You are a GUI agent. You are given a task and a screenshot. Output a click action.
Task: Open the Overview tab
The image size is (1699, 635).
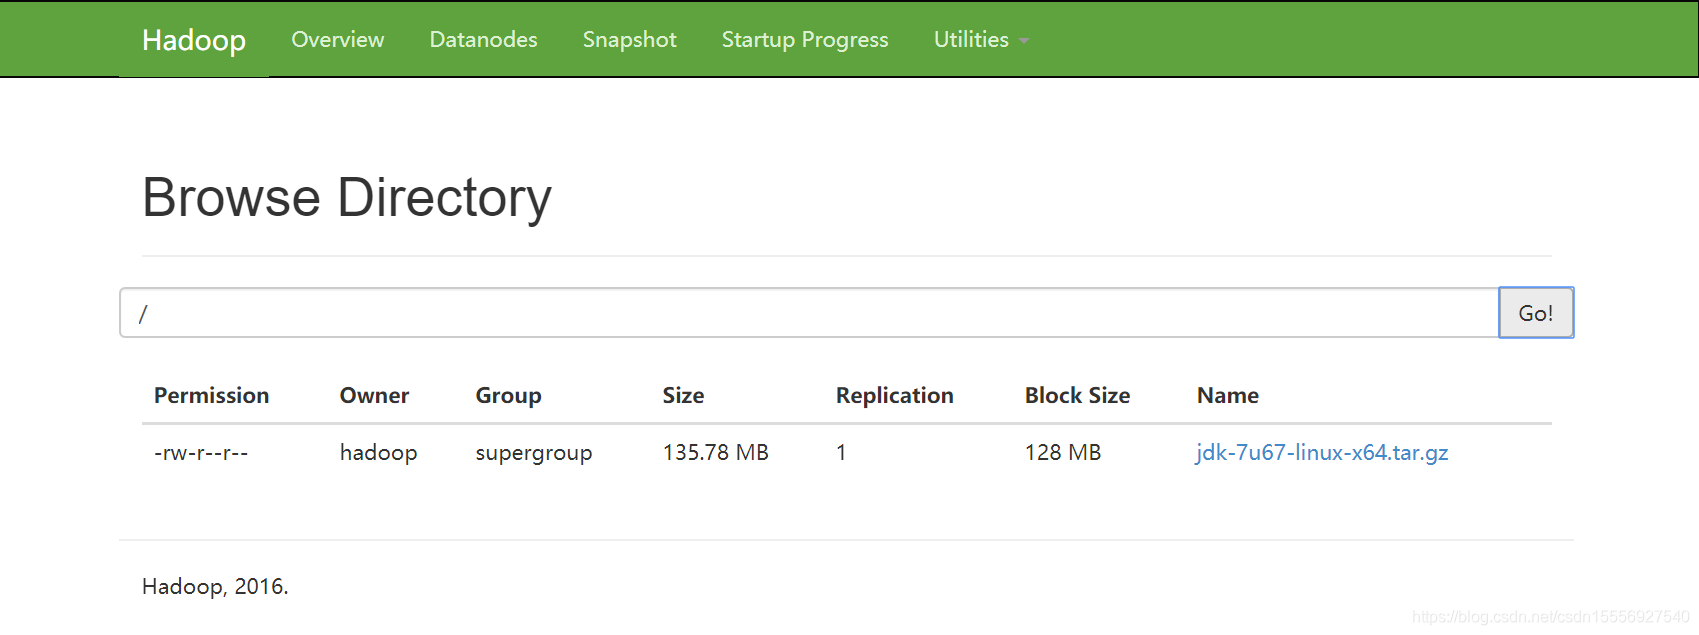[337, 40]
